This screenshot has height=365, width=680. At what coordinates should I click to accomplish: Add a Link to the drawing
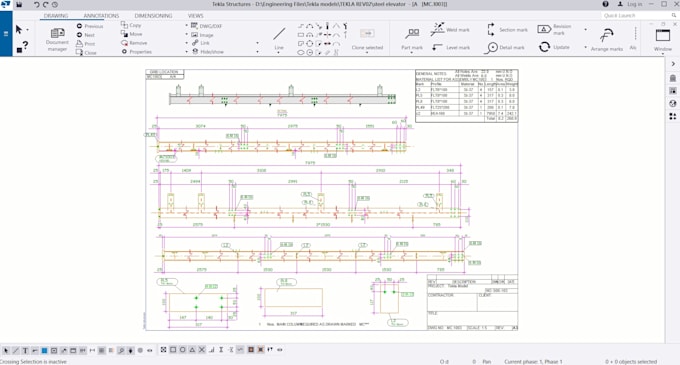point(200,43)
